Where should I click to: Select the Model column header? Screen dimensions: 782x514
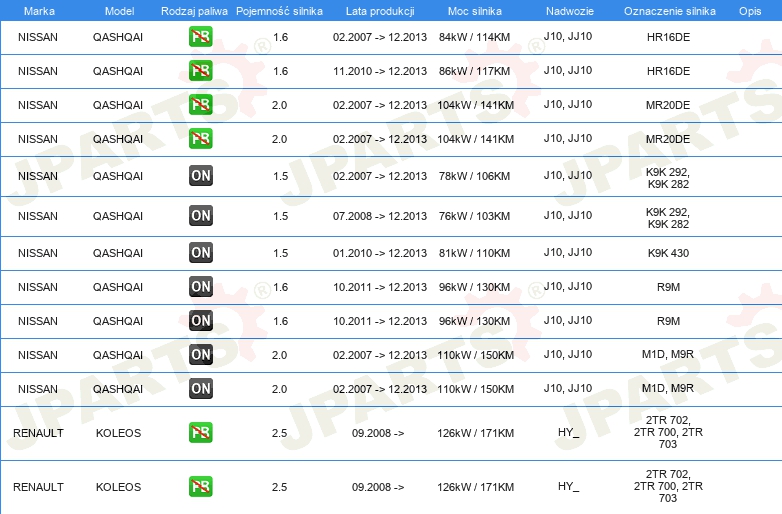click(119, 11)
